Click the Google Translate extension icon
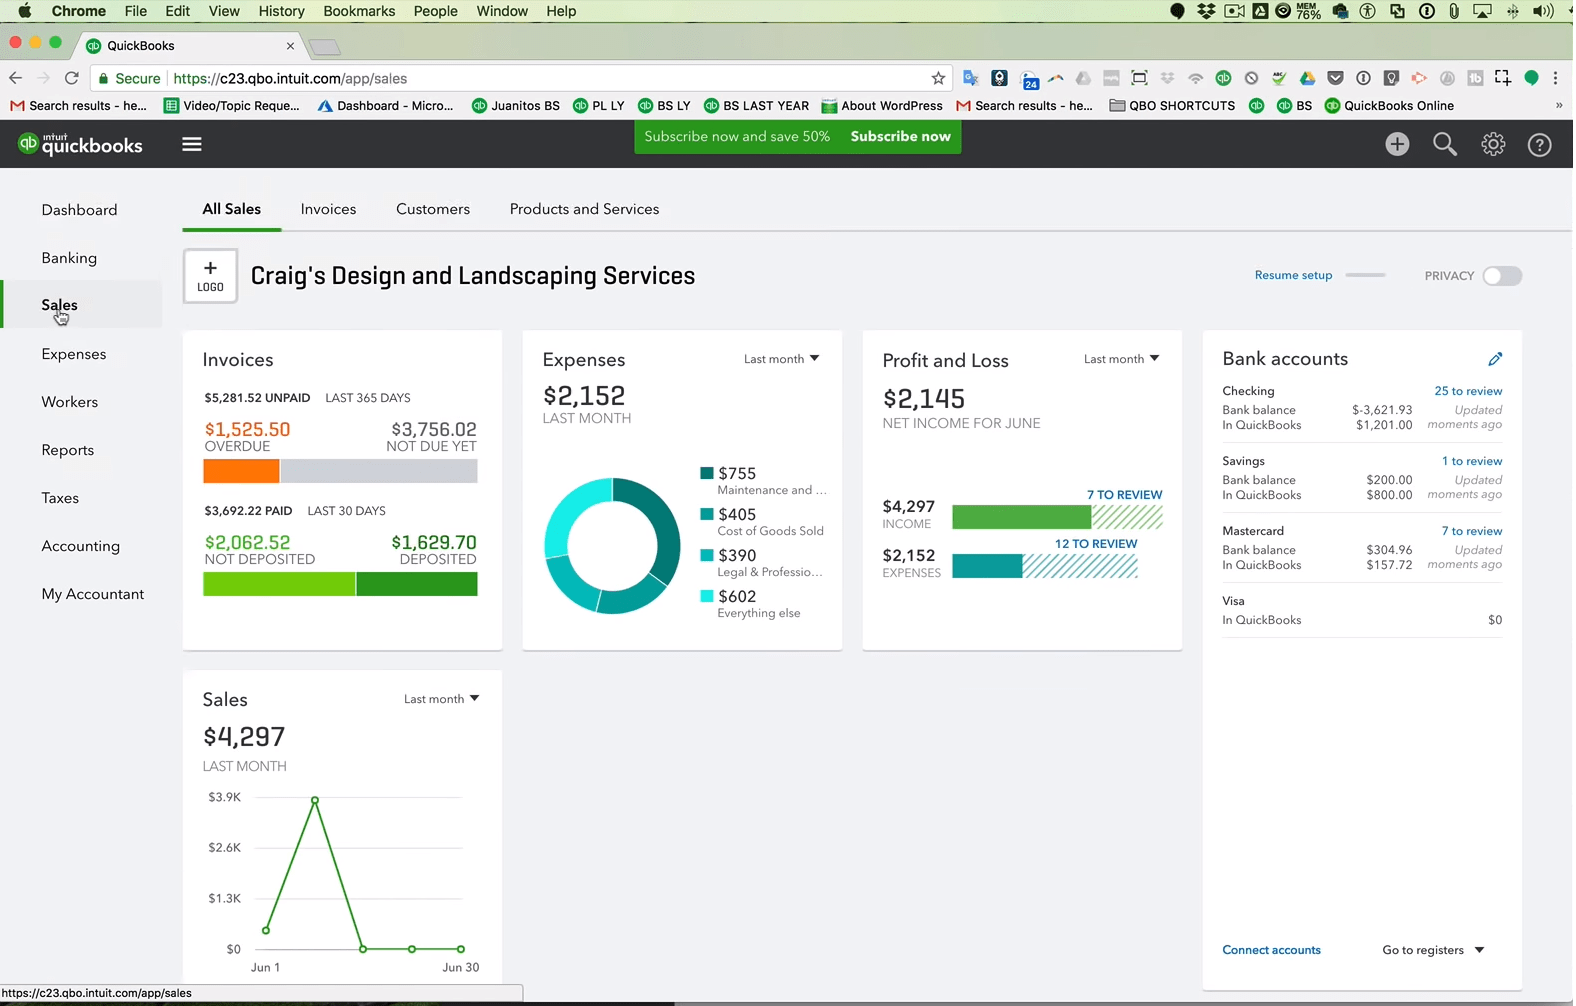Viewport: 1576px width, 1006px height. (970, 78)
